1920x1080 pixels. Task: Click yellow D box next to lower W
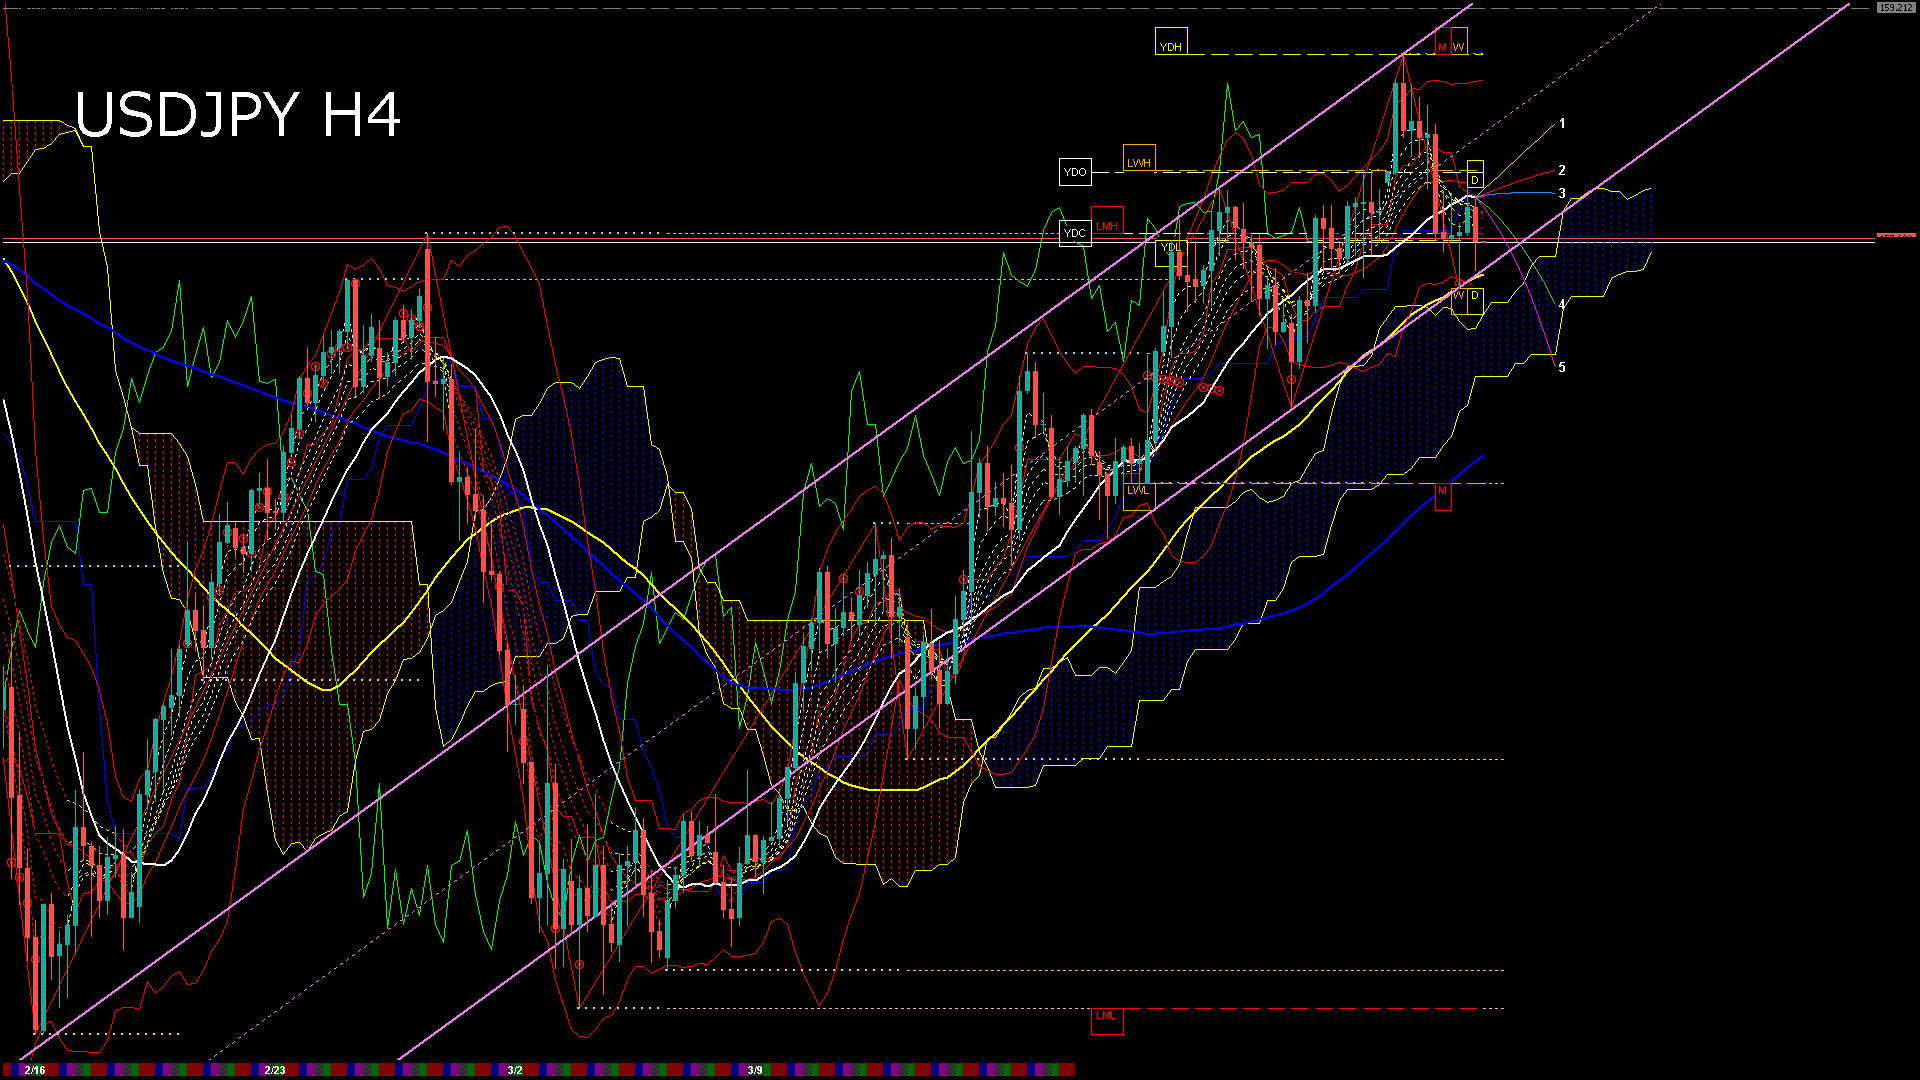[1475, 296]
